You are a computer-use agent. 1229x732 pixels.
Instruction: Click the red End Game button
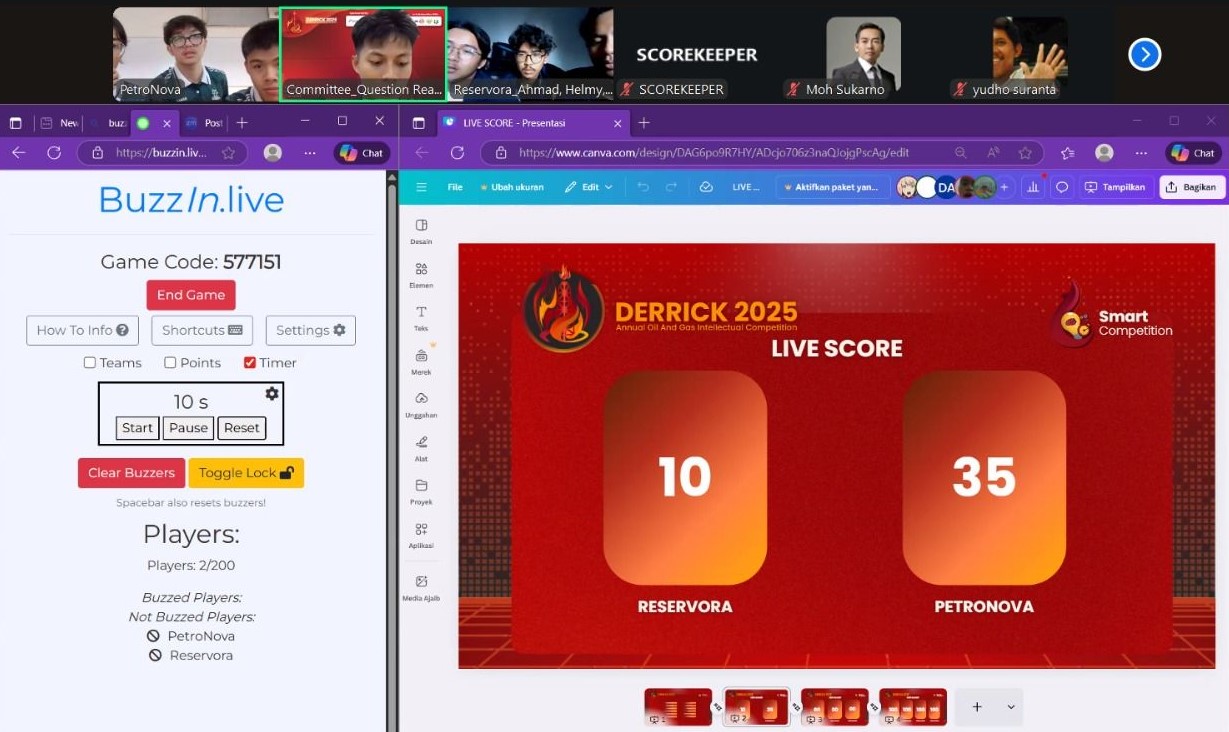[x=191, y=295]
